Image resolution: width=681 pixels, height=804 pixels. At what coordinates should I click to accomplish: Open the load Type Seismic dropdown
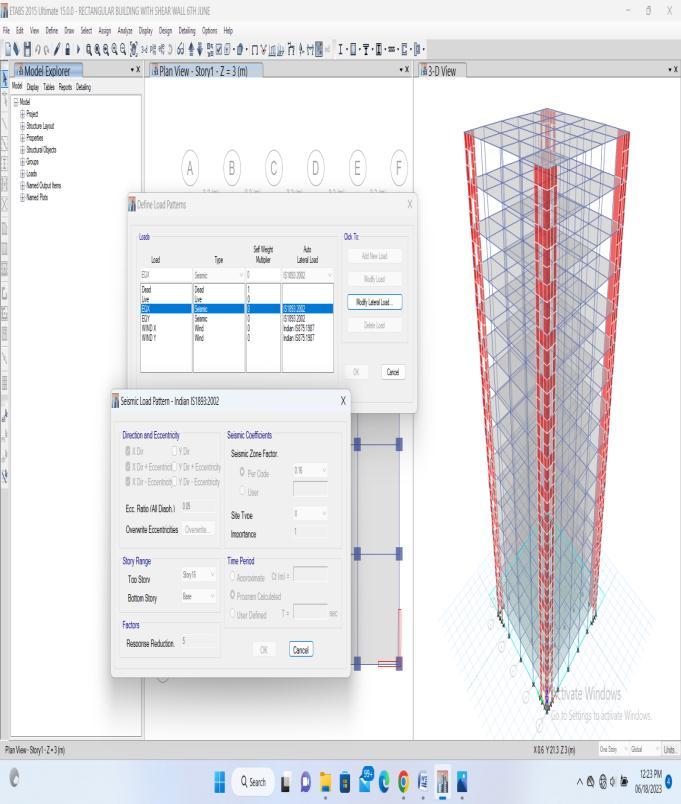tap(219, 275)
